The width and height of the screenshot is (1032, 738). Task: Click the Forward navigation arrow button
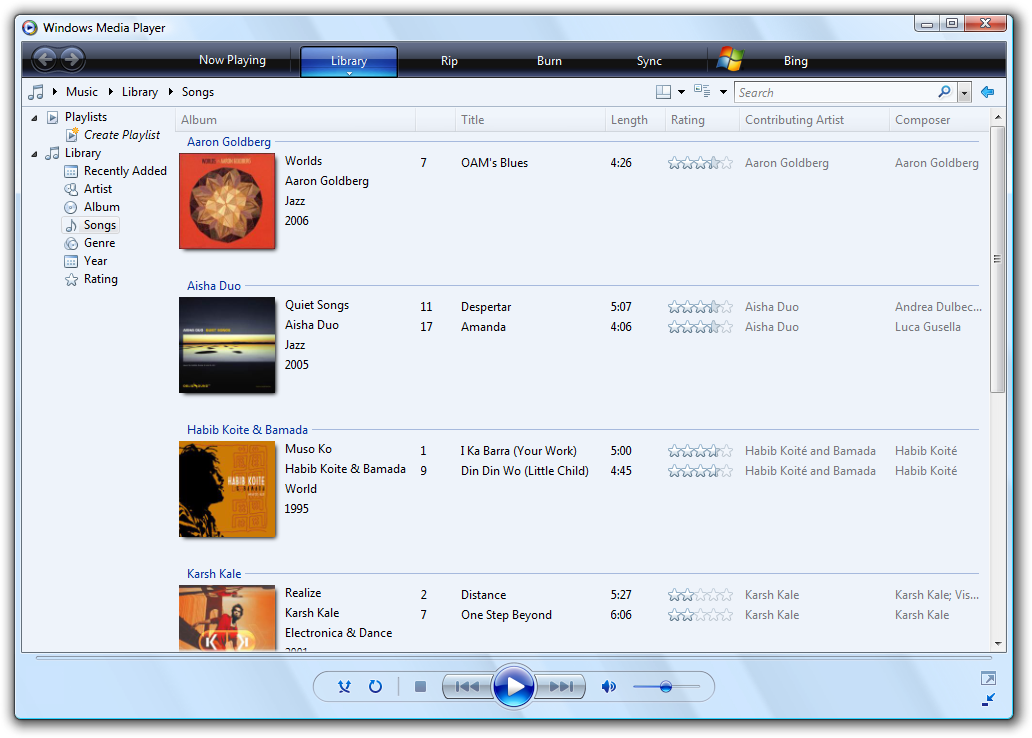tap(72, 60)
